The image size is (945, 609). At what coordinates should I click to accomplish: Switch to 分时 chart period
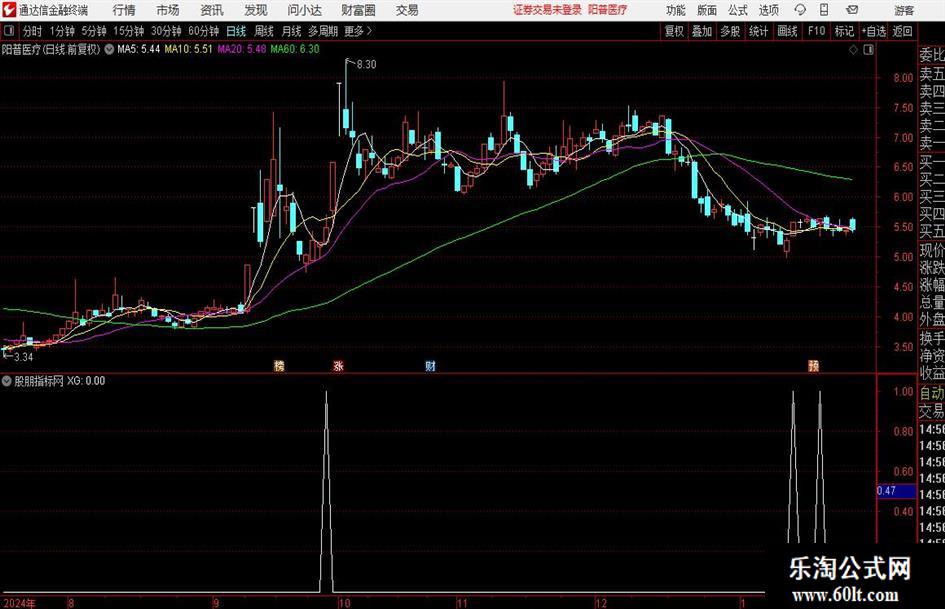coord(33,31)
